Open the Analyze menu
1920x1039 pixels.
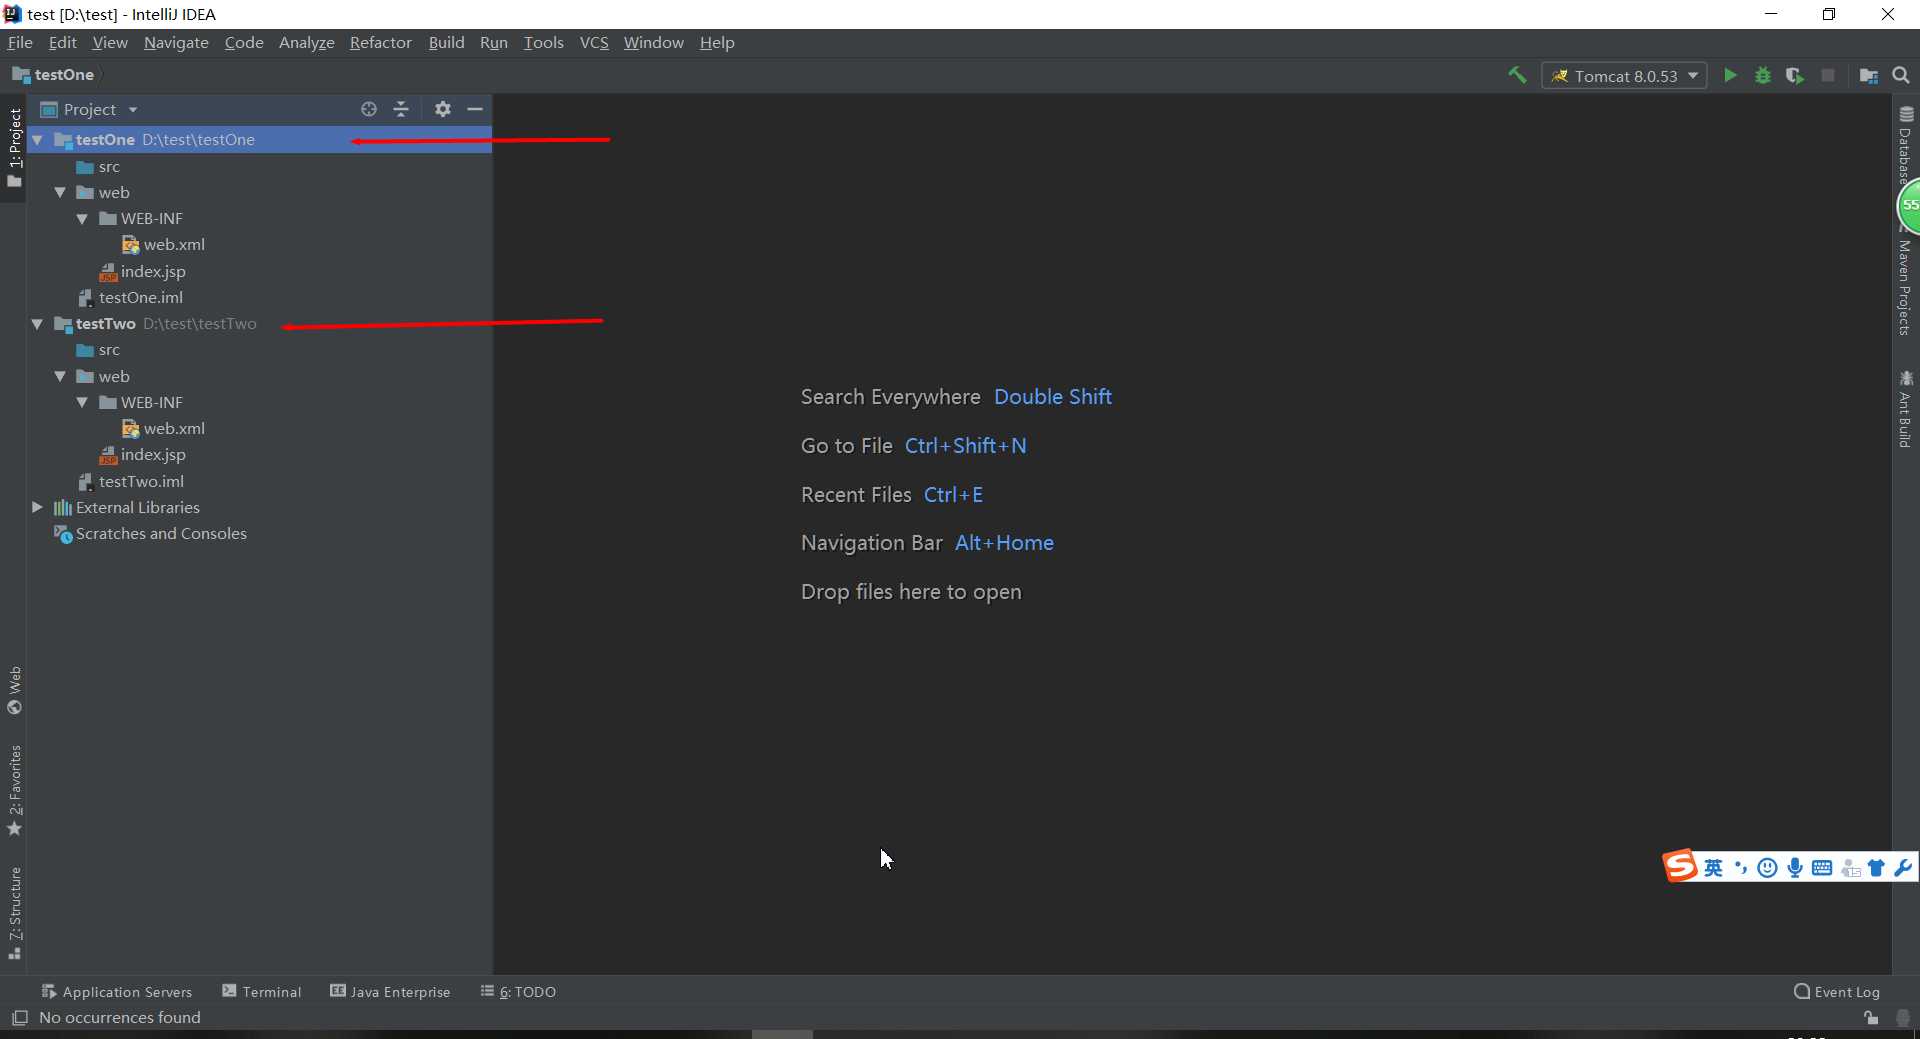306,42
